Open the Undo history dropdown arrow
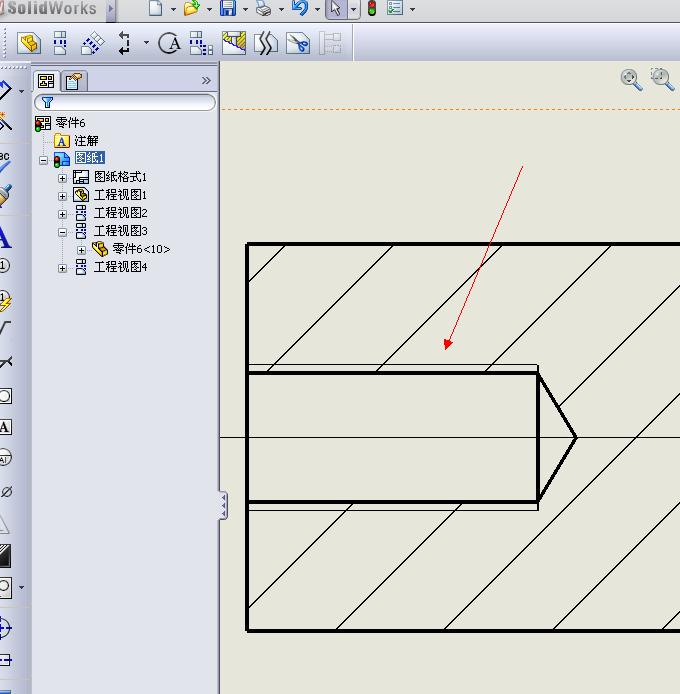Screen dimensions: 680x694 [x=317, y=9]
